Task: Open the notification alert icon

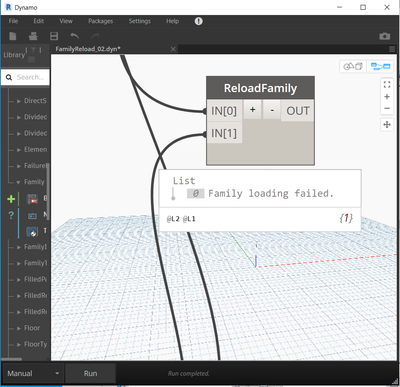Action: point(198,21)
